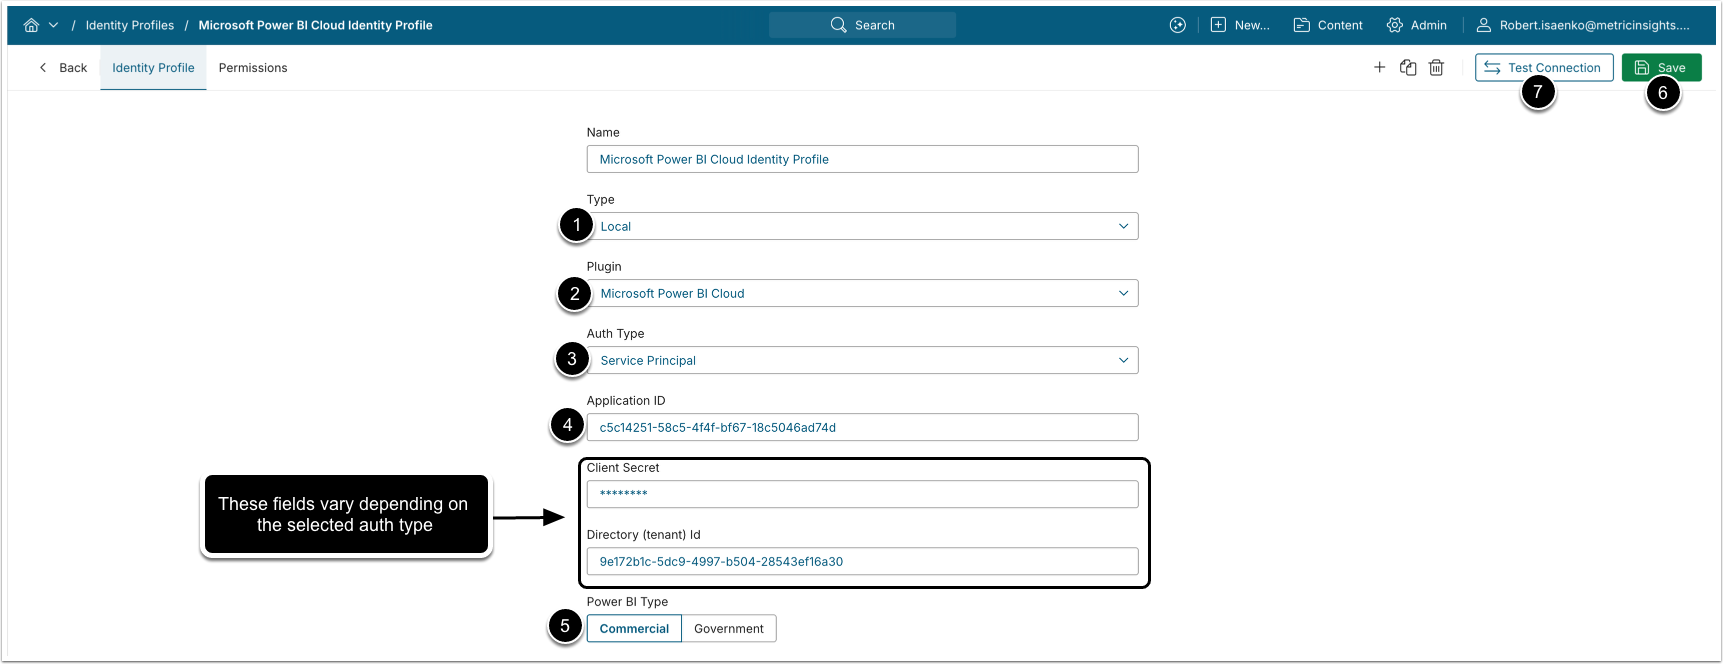Click the floppy disk Save icon
1723x664 pixels.
[x=1642, y=67]
